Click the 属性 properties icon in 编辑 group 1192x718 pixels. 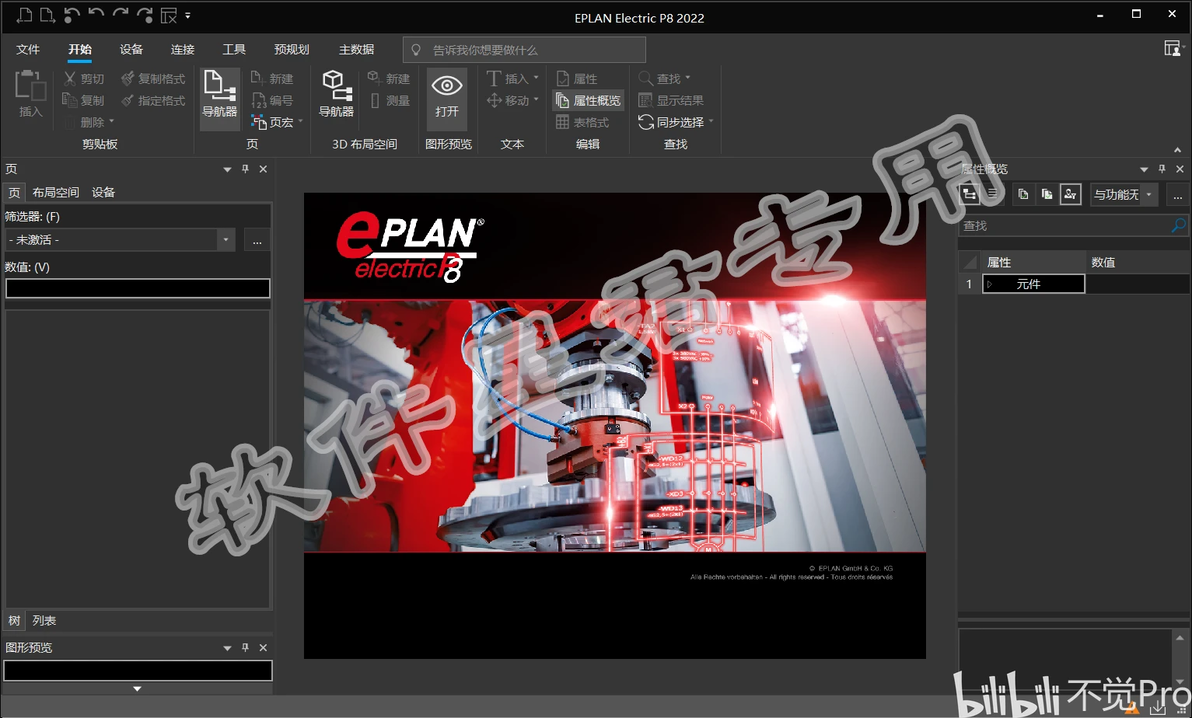coord(563,78)
